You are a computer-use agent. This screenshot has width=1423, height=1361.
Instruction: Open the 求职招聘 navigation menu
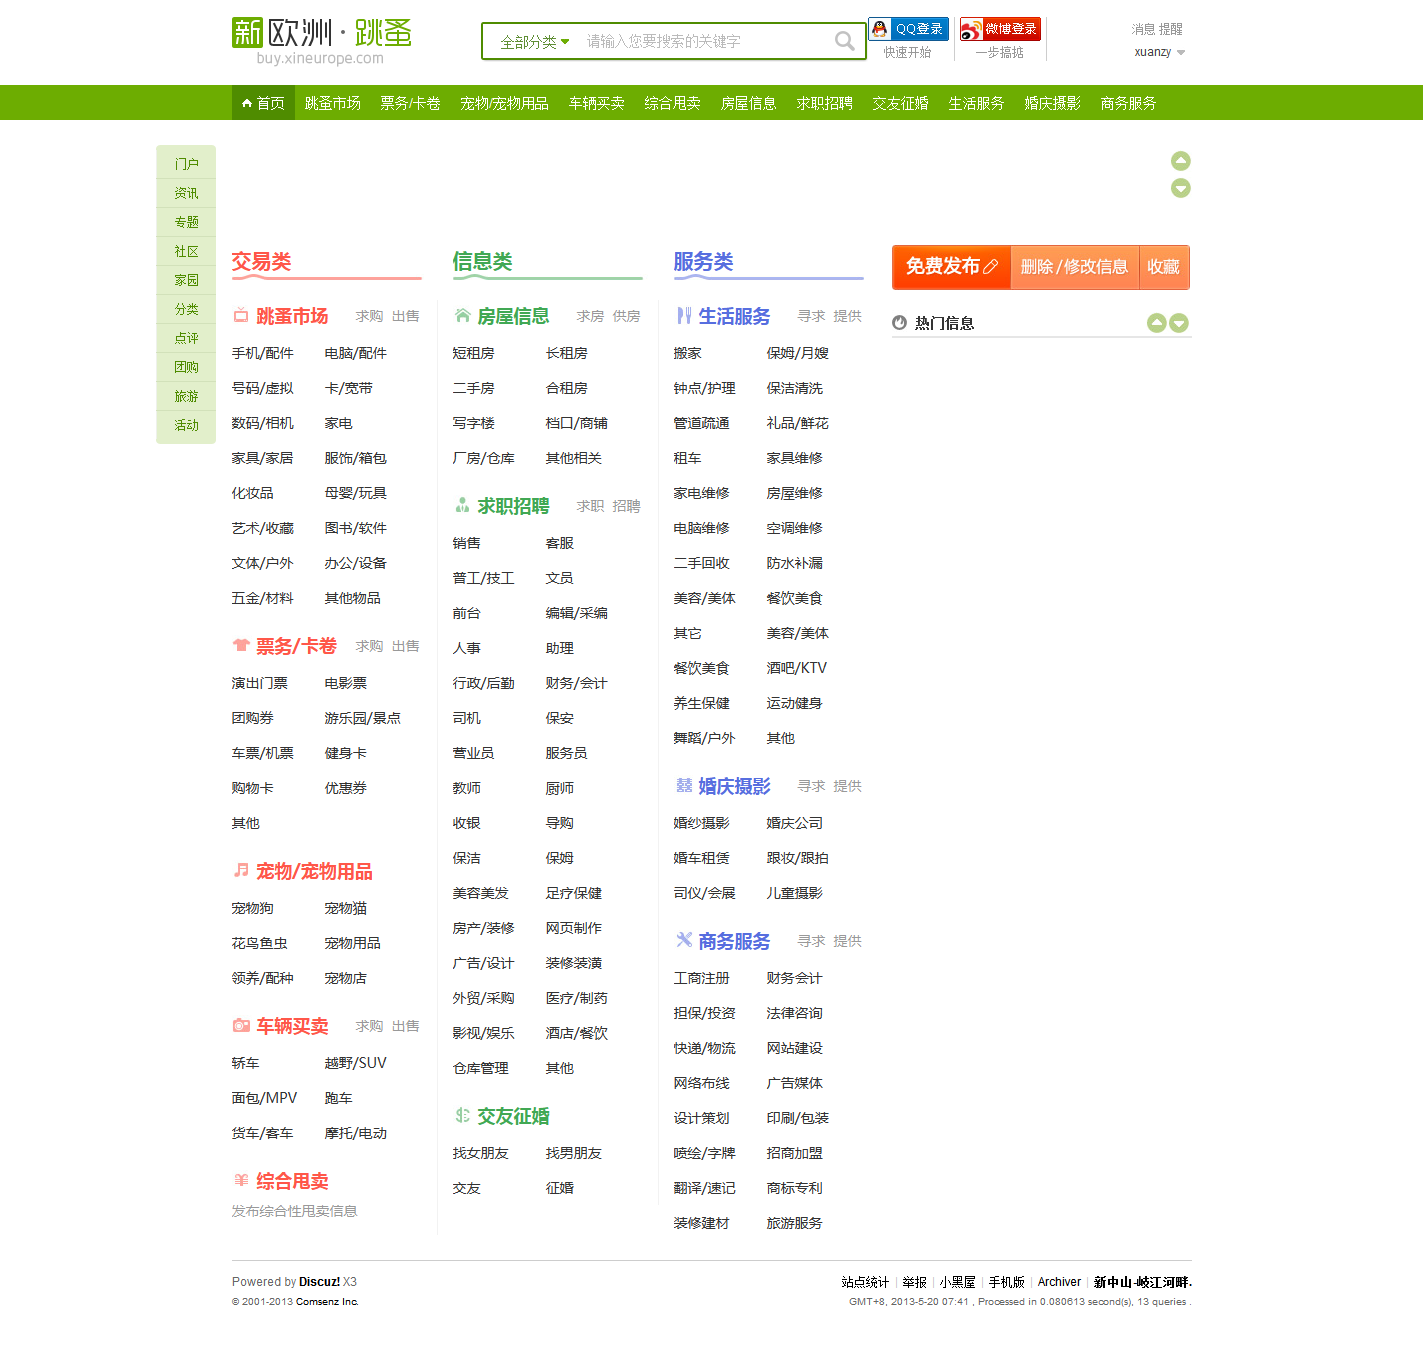click(x=824, y=102)
